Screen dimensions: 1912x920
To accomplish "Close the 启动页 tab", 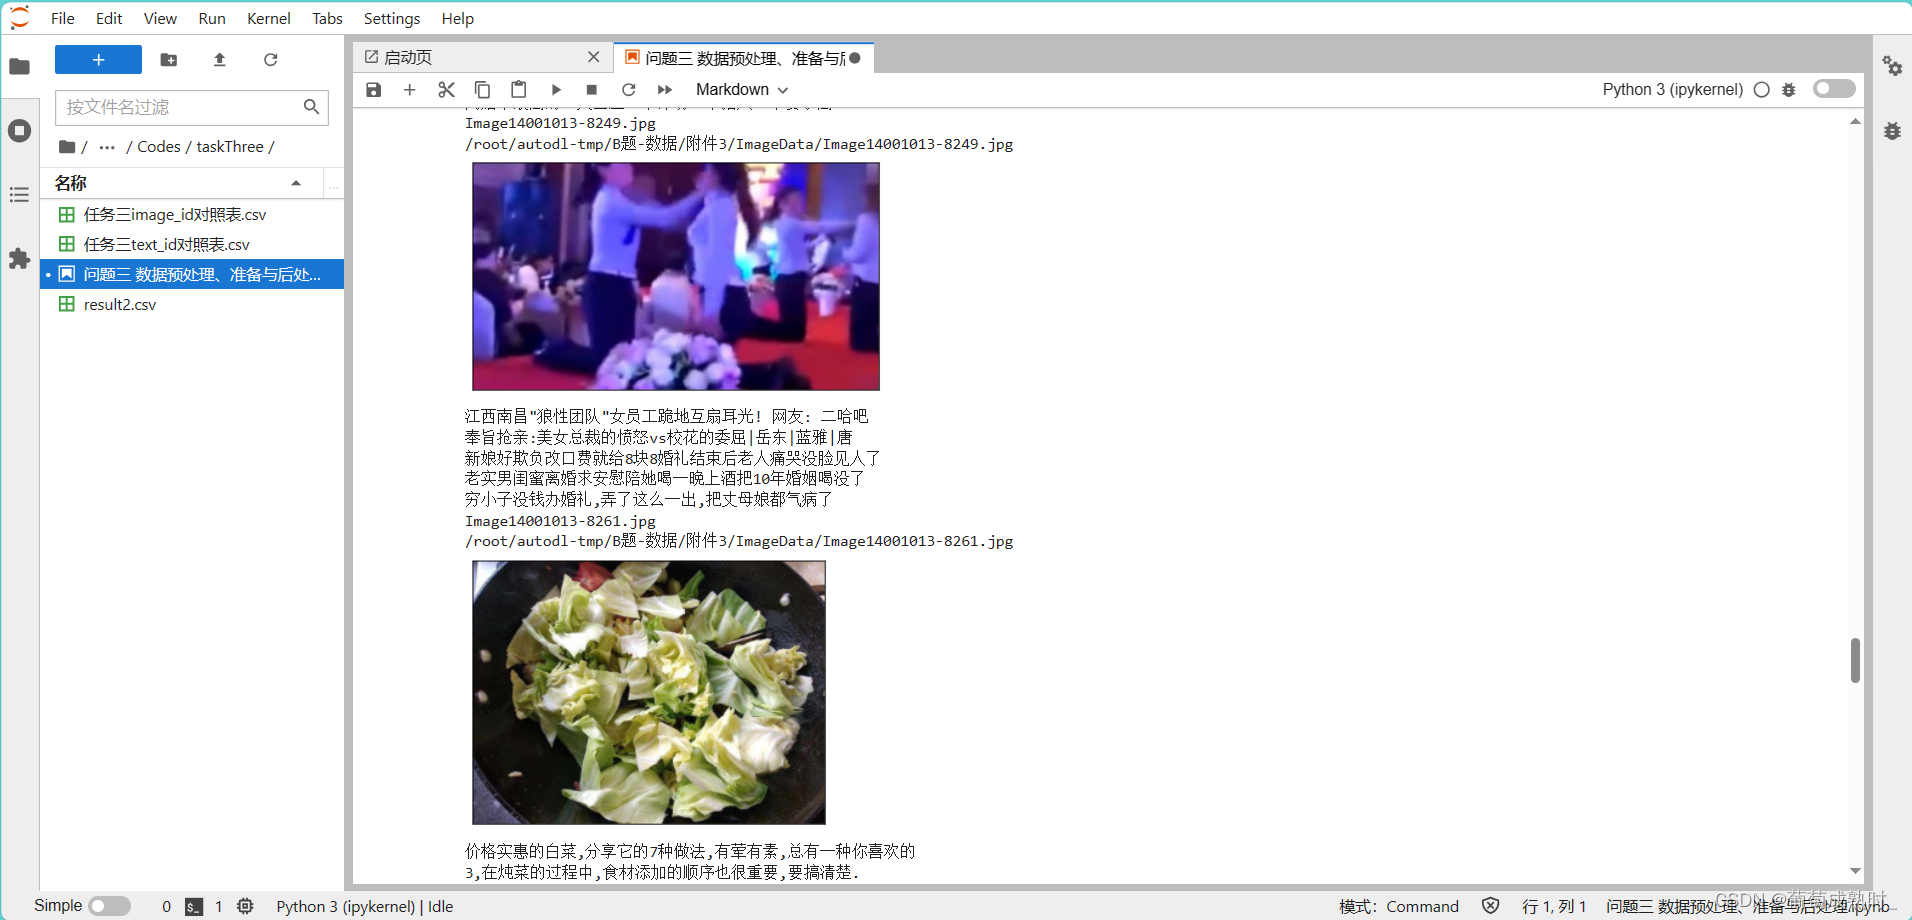I will click(594, 58).
